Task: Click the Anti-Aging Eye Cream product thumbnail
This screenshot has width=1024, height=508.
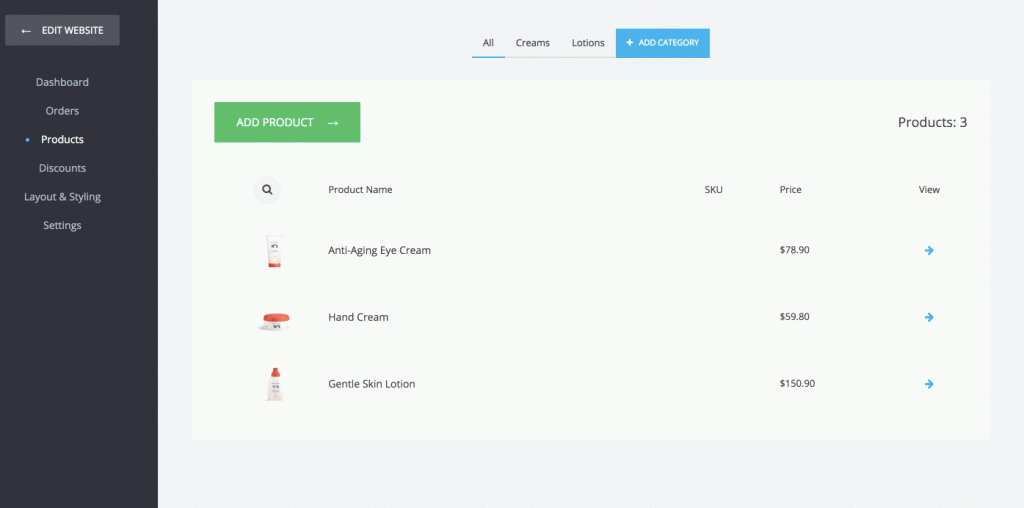Action: point(274,251)
